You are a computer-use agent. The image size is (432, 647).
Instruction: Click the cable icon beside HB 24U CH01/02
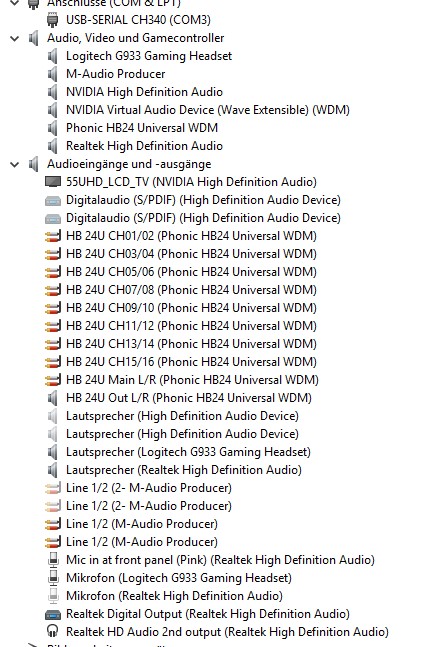pyautogui.click(x=52, y=236)
